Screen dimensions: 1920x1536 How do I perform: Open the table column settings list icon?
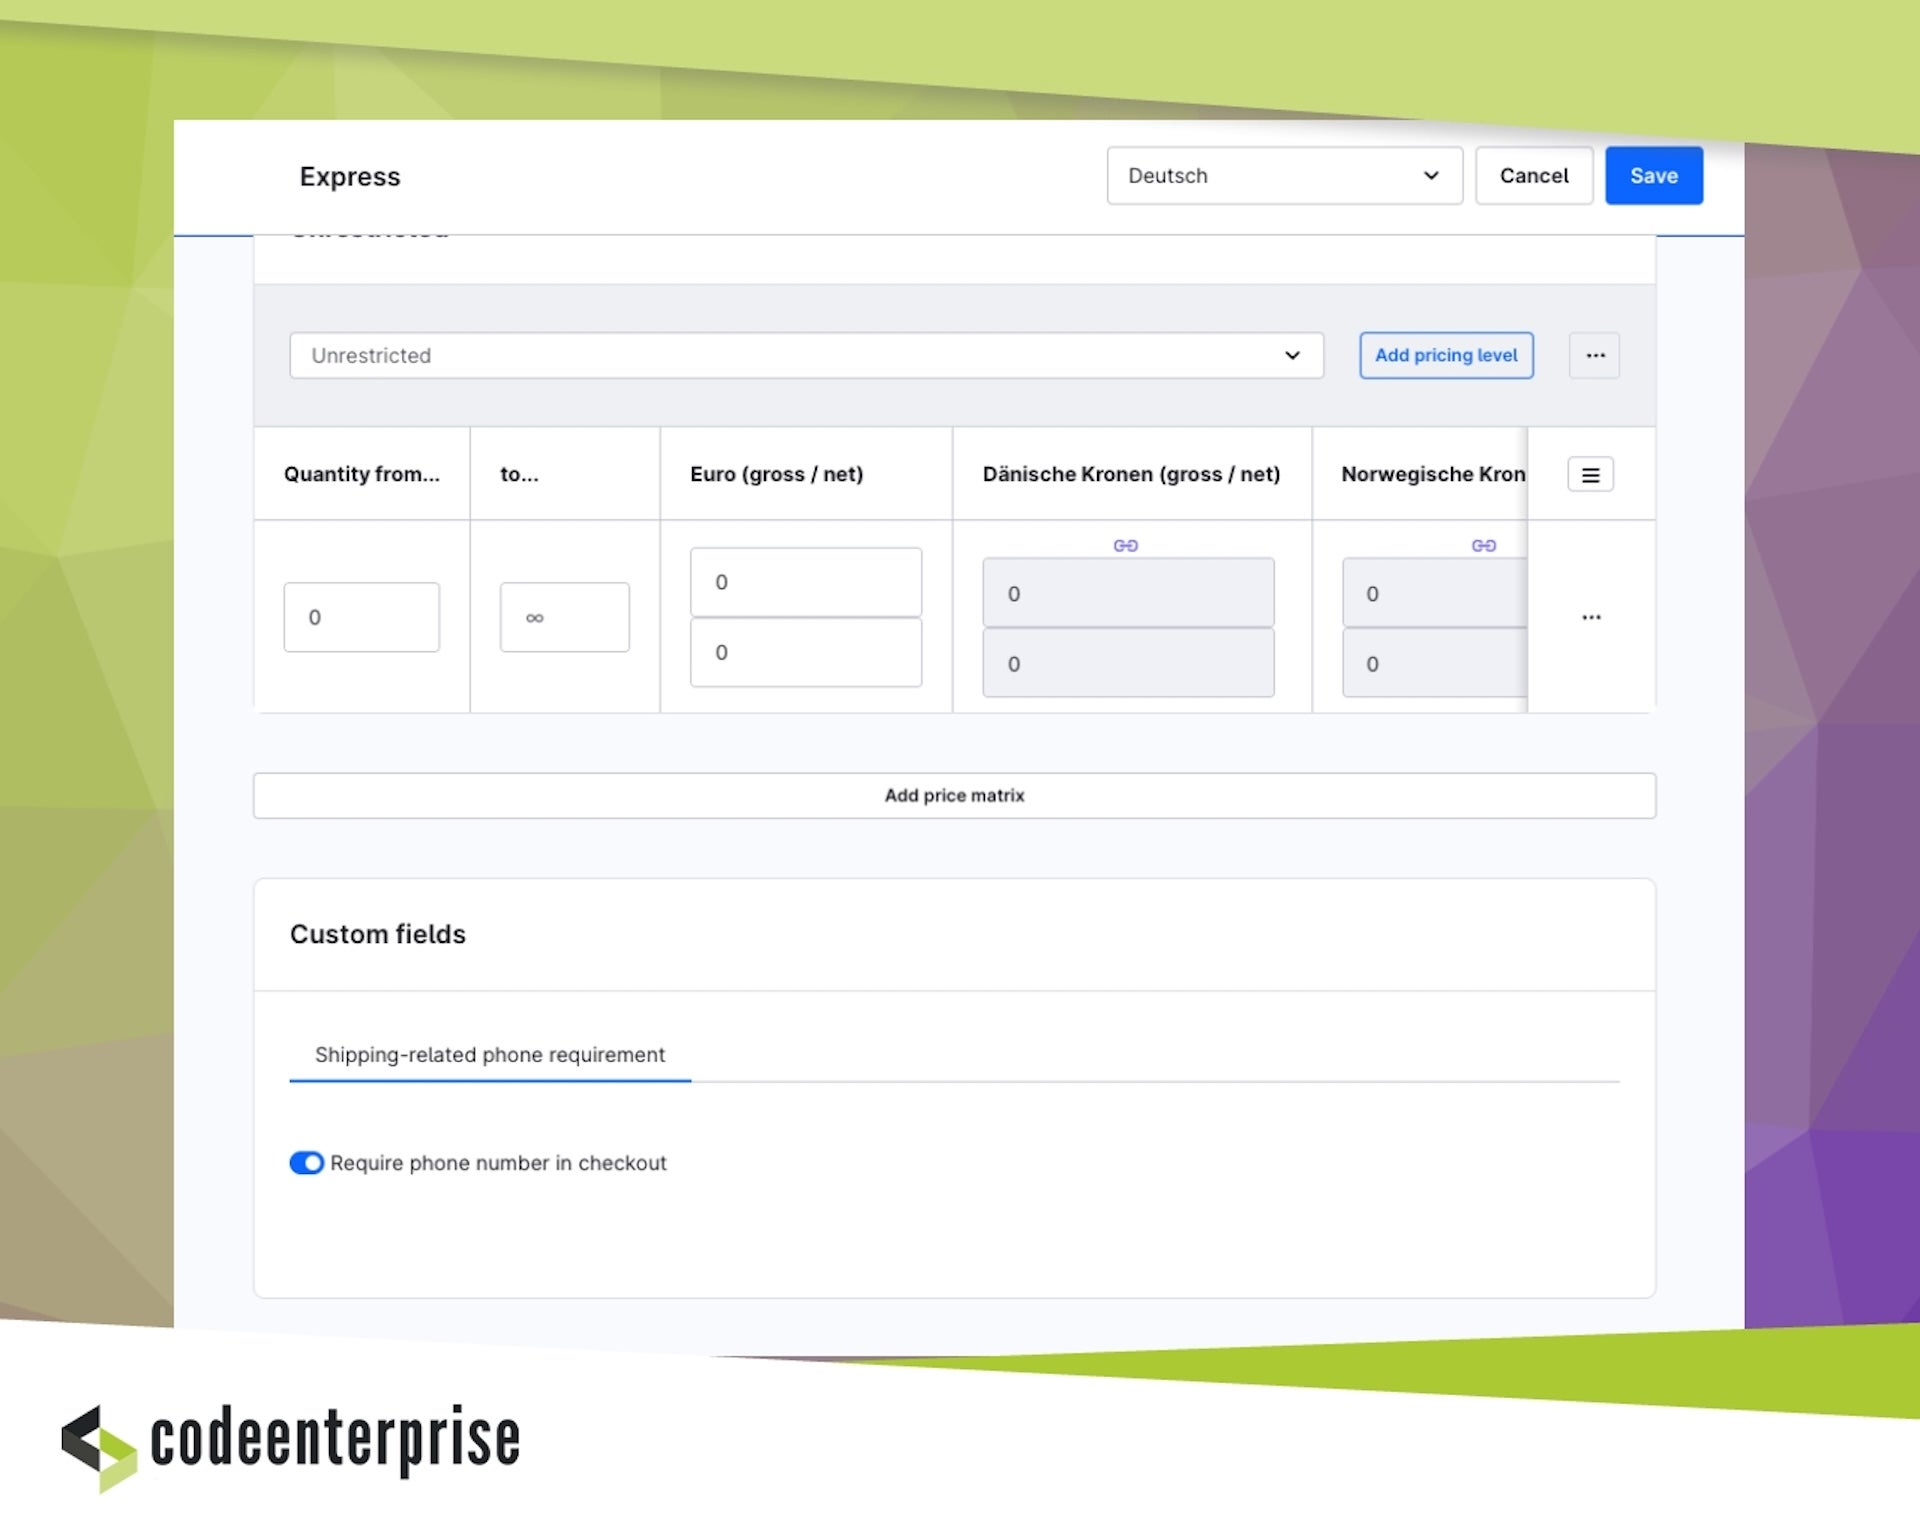click(1590, 474)
